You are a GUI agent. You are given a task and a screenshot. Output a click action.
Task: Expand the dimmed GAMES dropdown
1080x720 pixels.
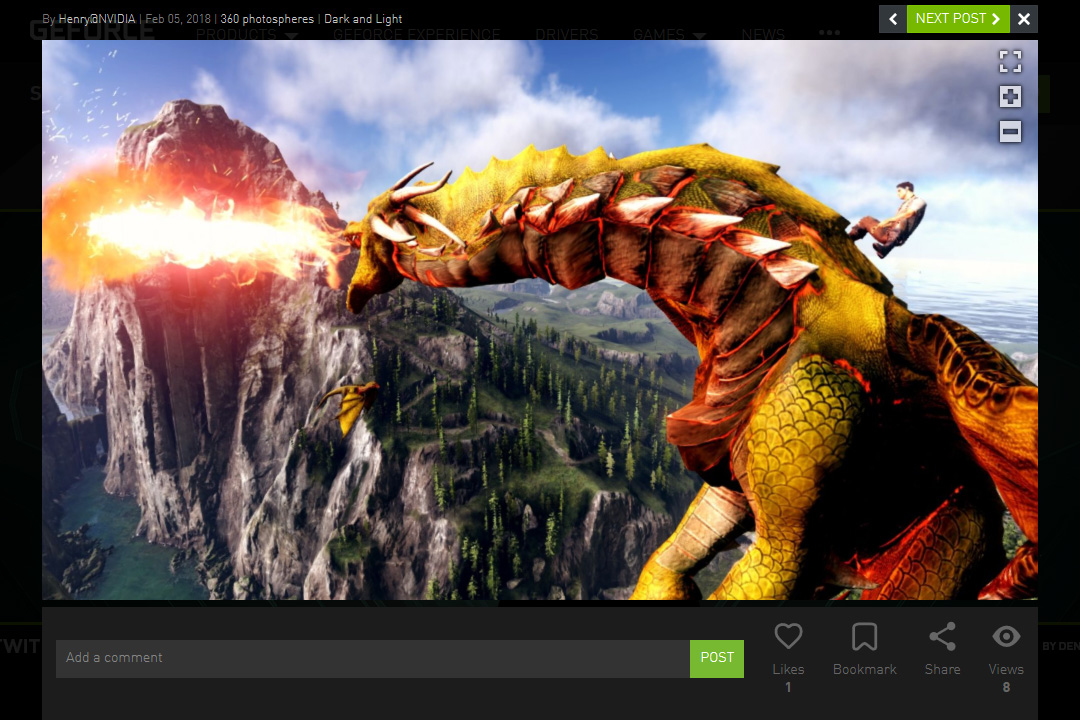pos(669,35)
